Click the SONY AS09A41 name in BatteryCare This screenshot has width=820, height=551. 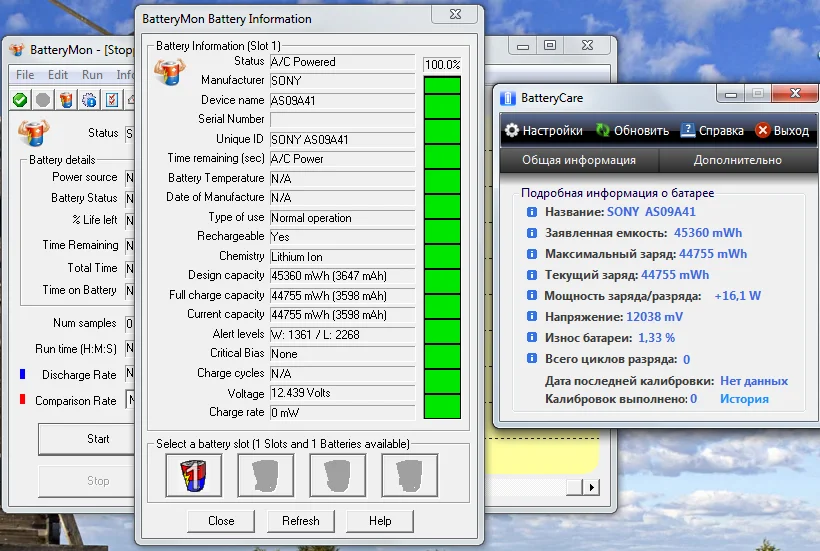tap(651, 212)
